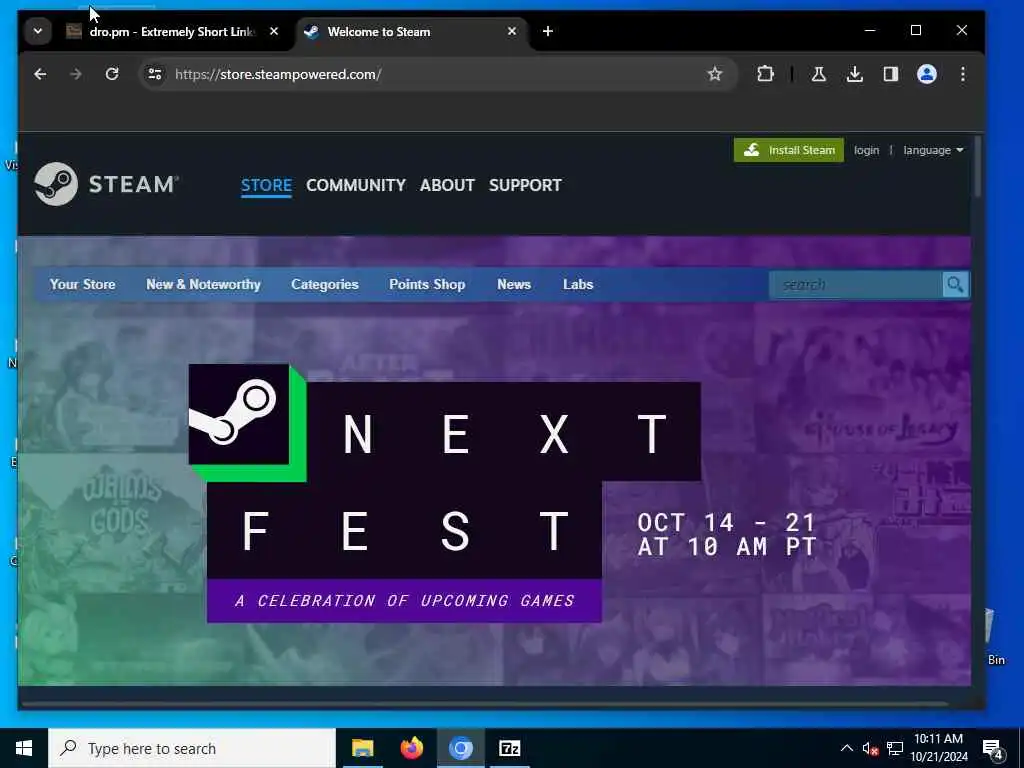The width and height of the screenshot is (1024, 768).
Task: Open New & Noteworthy menu
Action: coord(203,285)
